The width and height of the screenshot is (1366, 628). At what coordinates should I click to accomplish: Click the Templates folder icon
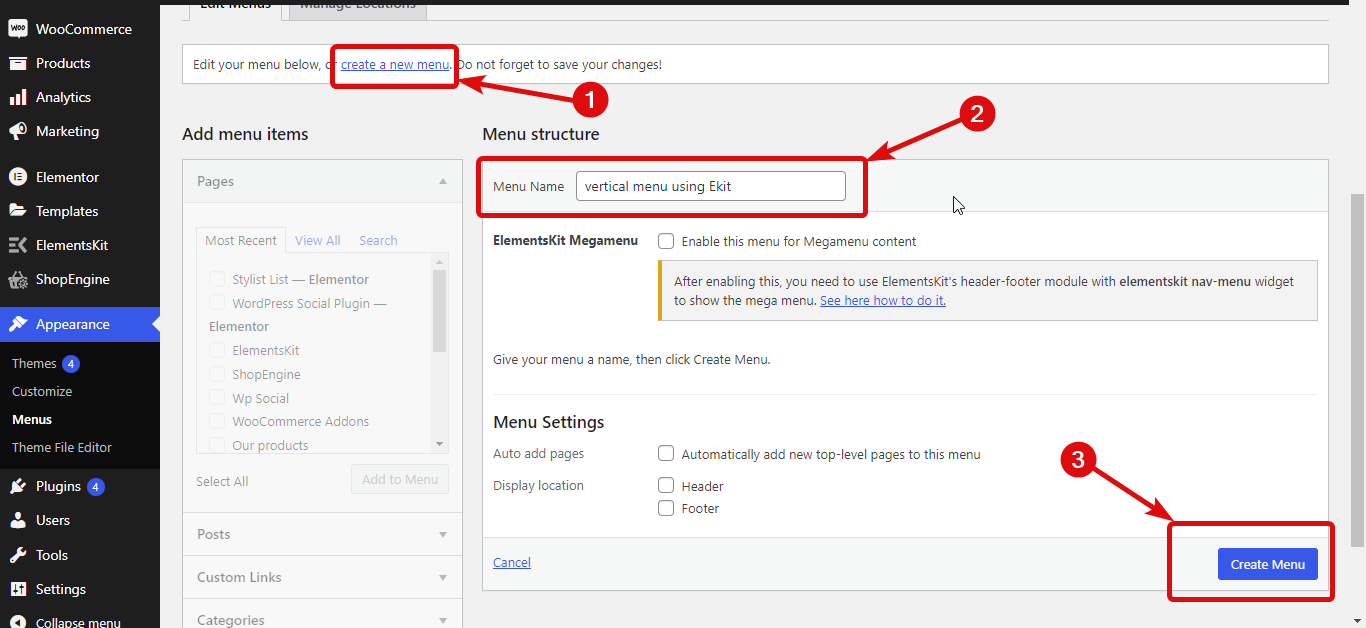(x=17, y=211)
